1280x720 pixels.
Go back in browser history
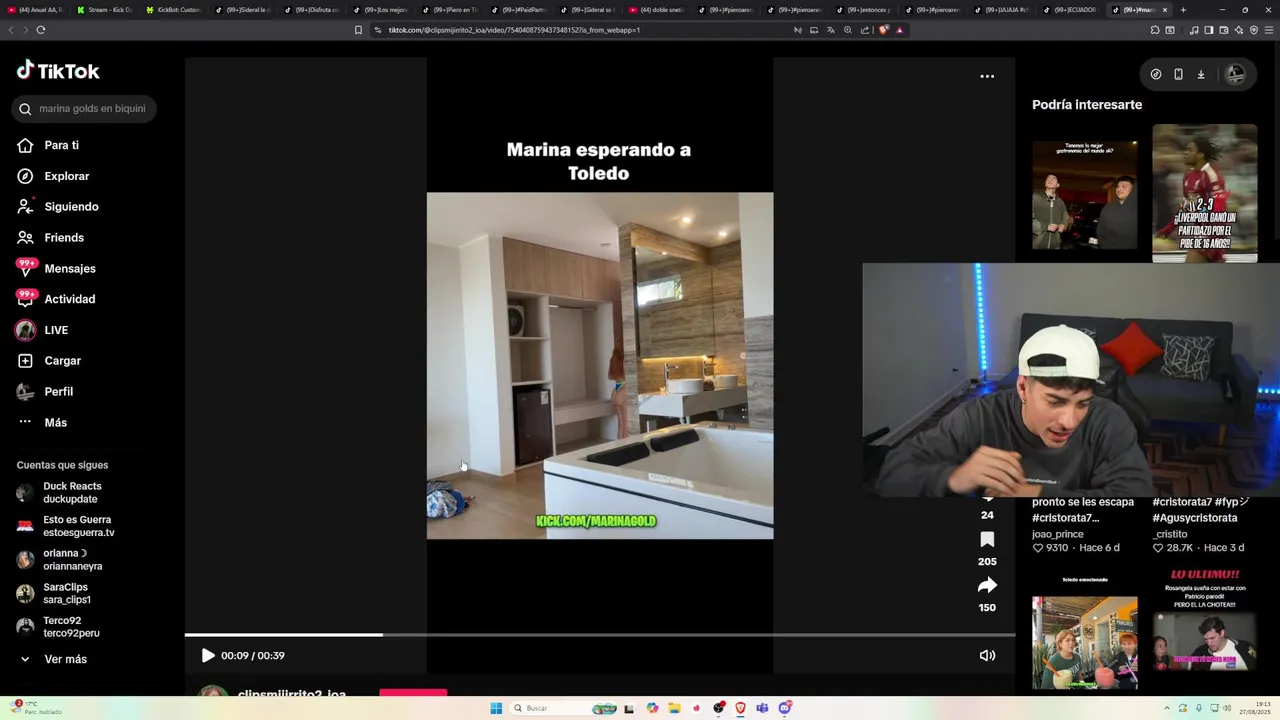(11, 30)
